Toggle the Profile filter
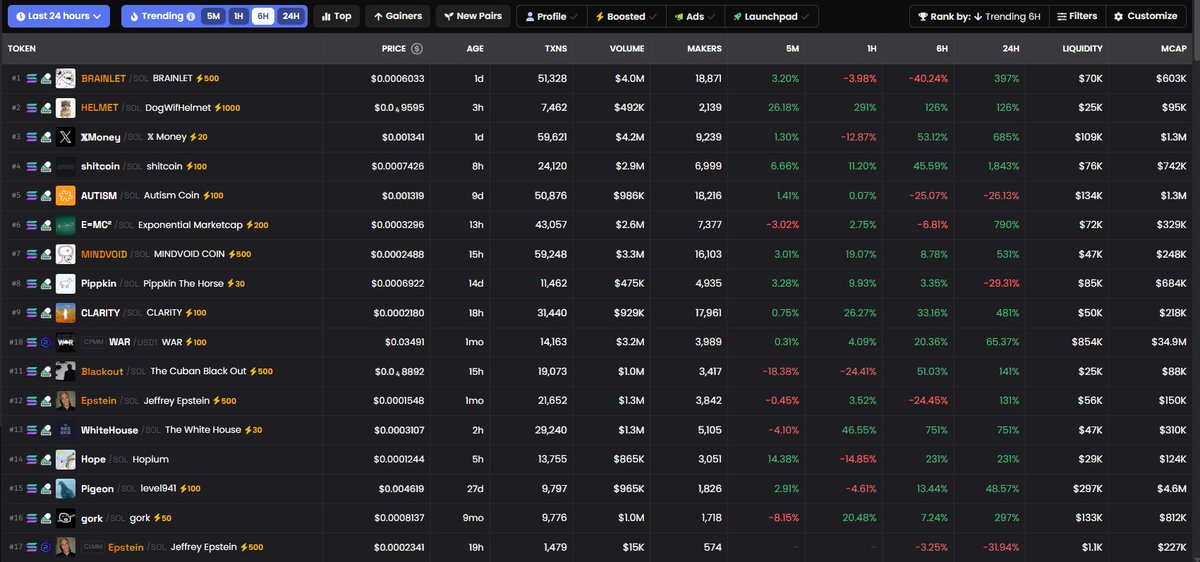The width and height of the screenshot is (1200, 562). tap(550, 16)
